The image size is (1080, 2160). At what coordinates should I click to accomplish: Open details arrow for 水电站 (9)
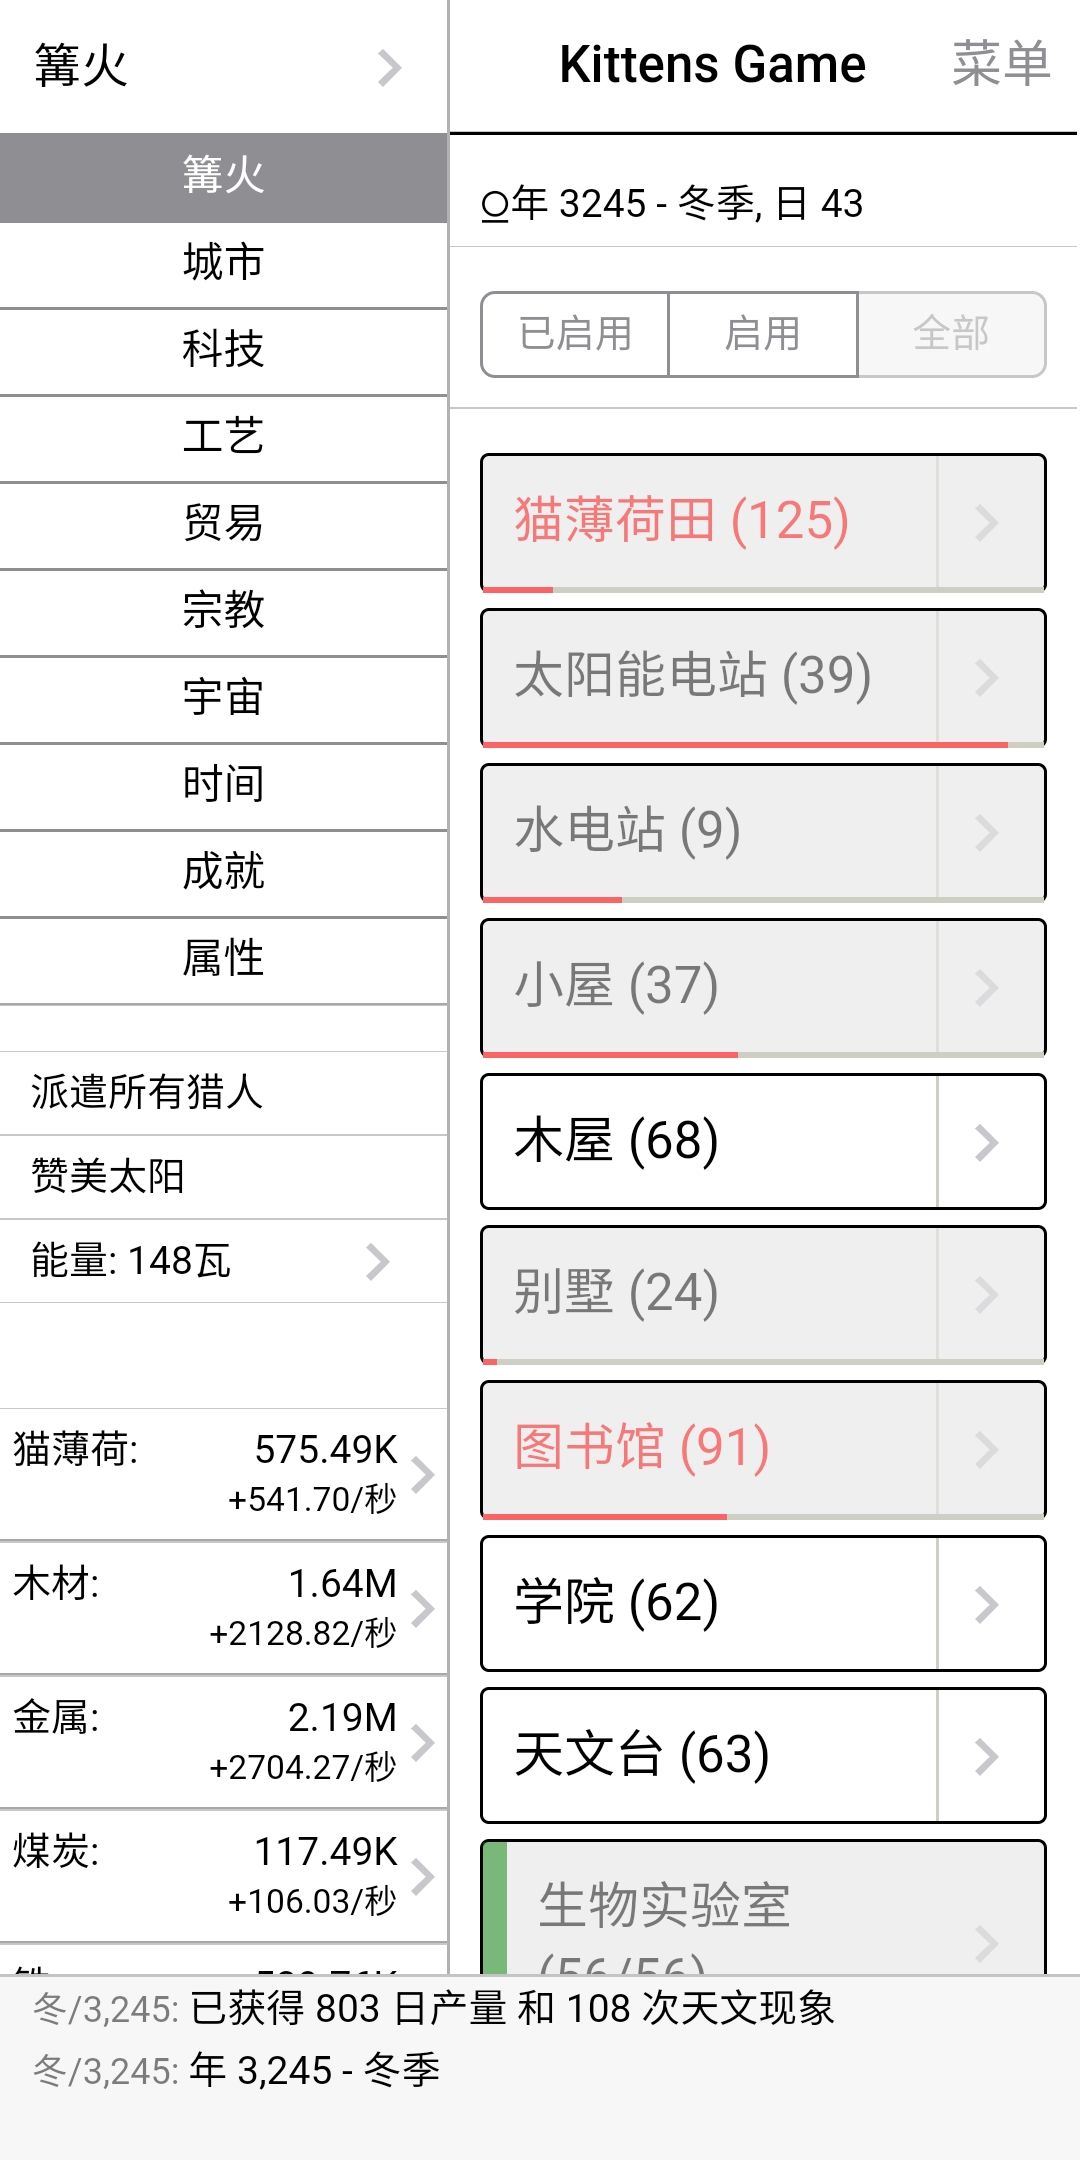(988, 832)
